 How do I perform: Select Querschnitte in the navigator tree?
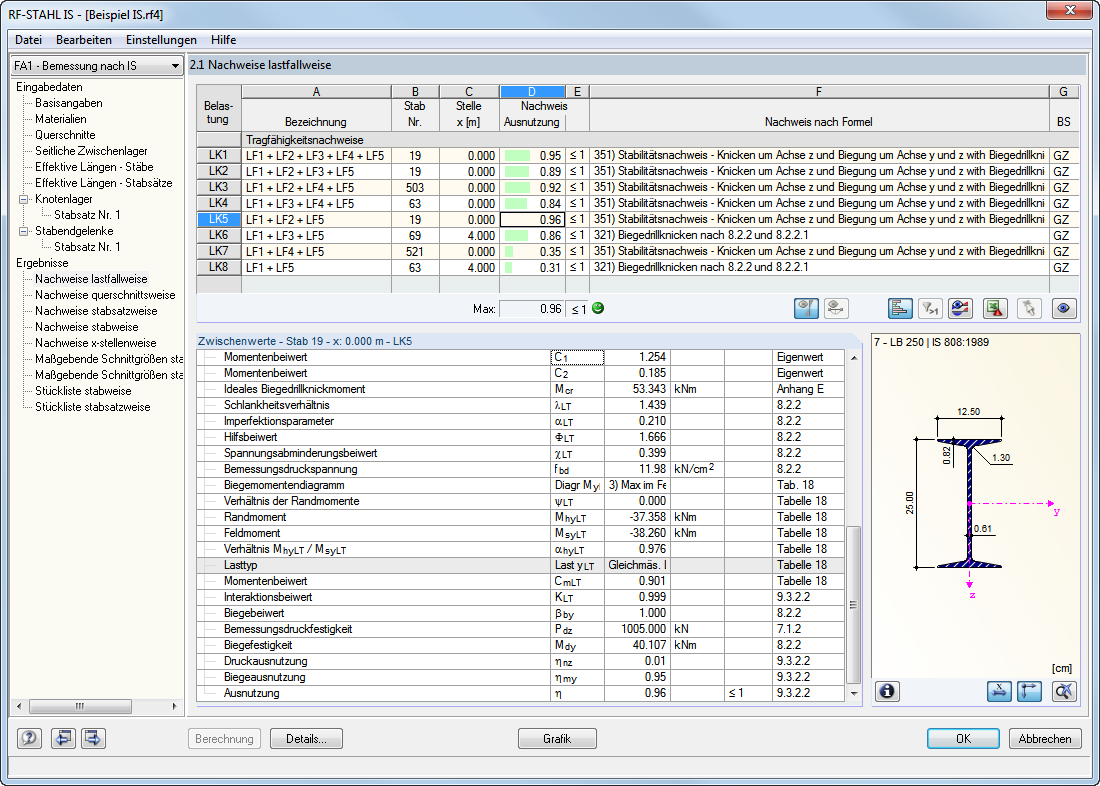click(x=65, y=135)
